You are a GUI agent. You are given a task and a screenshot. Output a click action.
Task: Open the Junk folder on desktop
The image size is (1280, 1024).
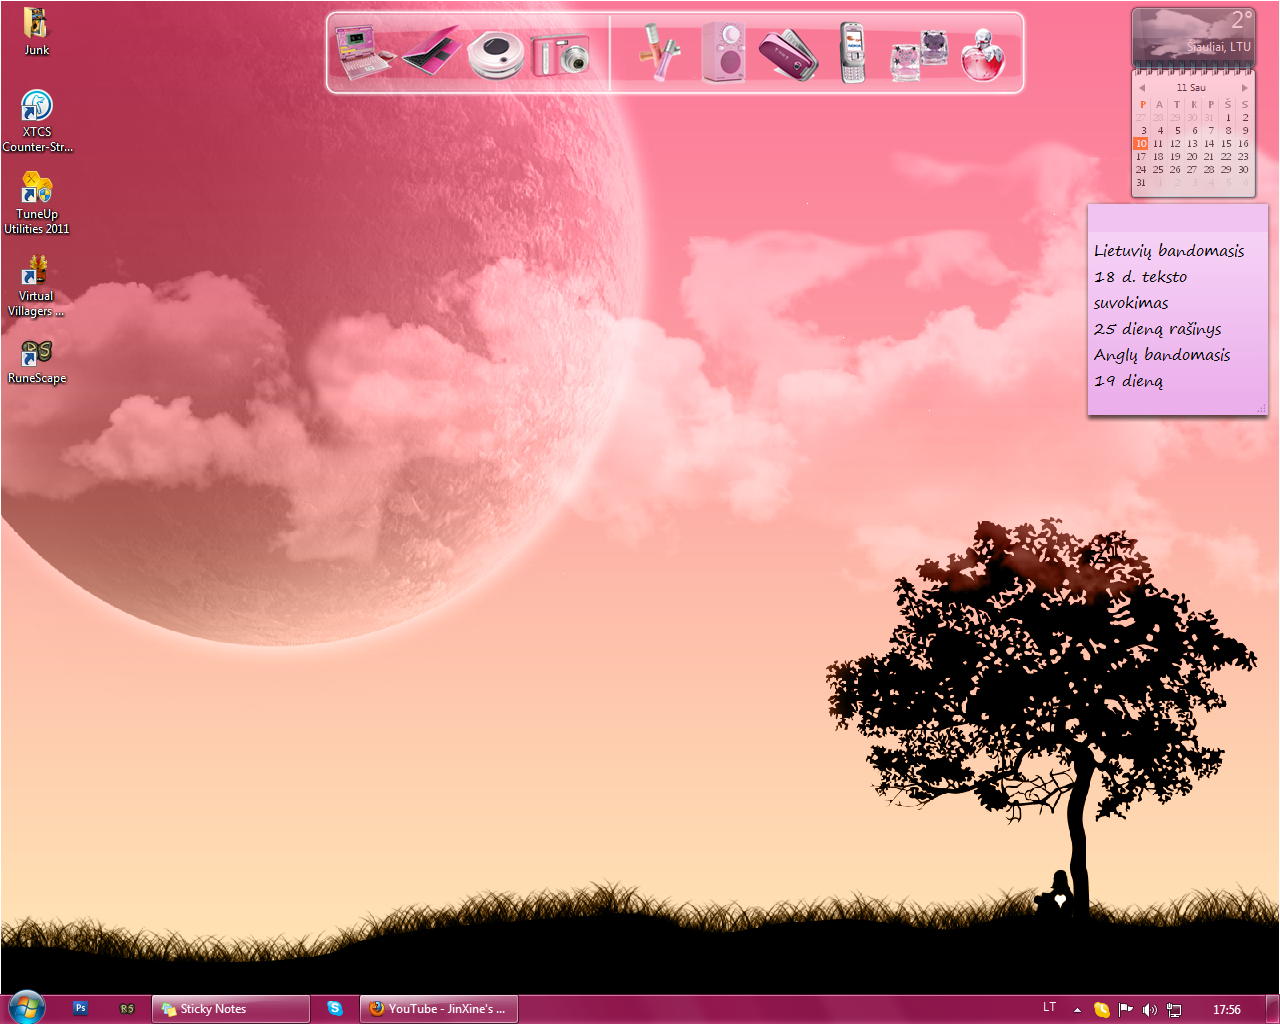point(37,32)
